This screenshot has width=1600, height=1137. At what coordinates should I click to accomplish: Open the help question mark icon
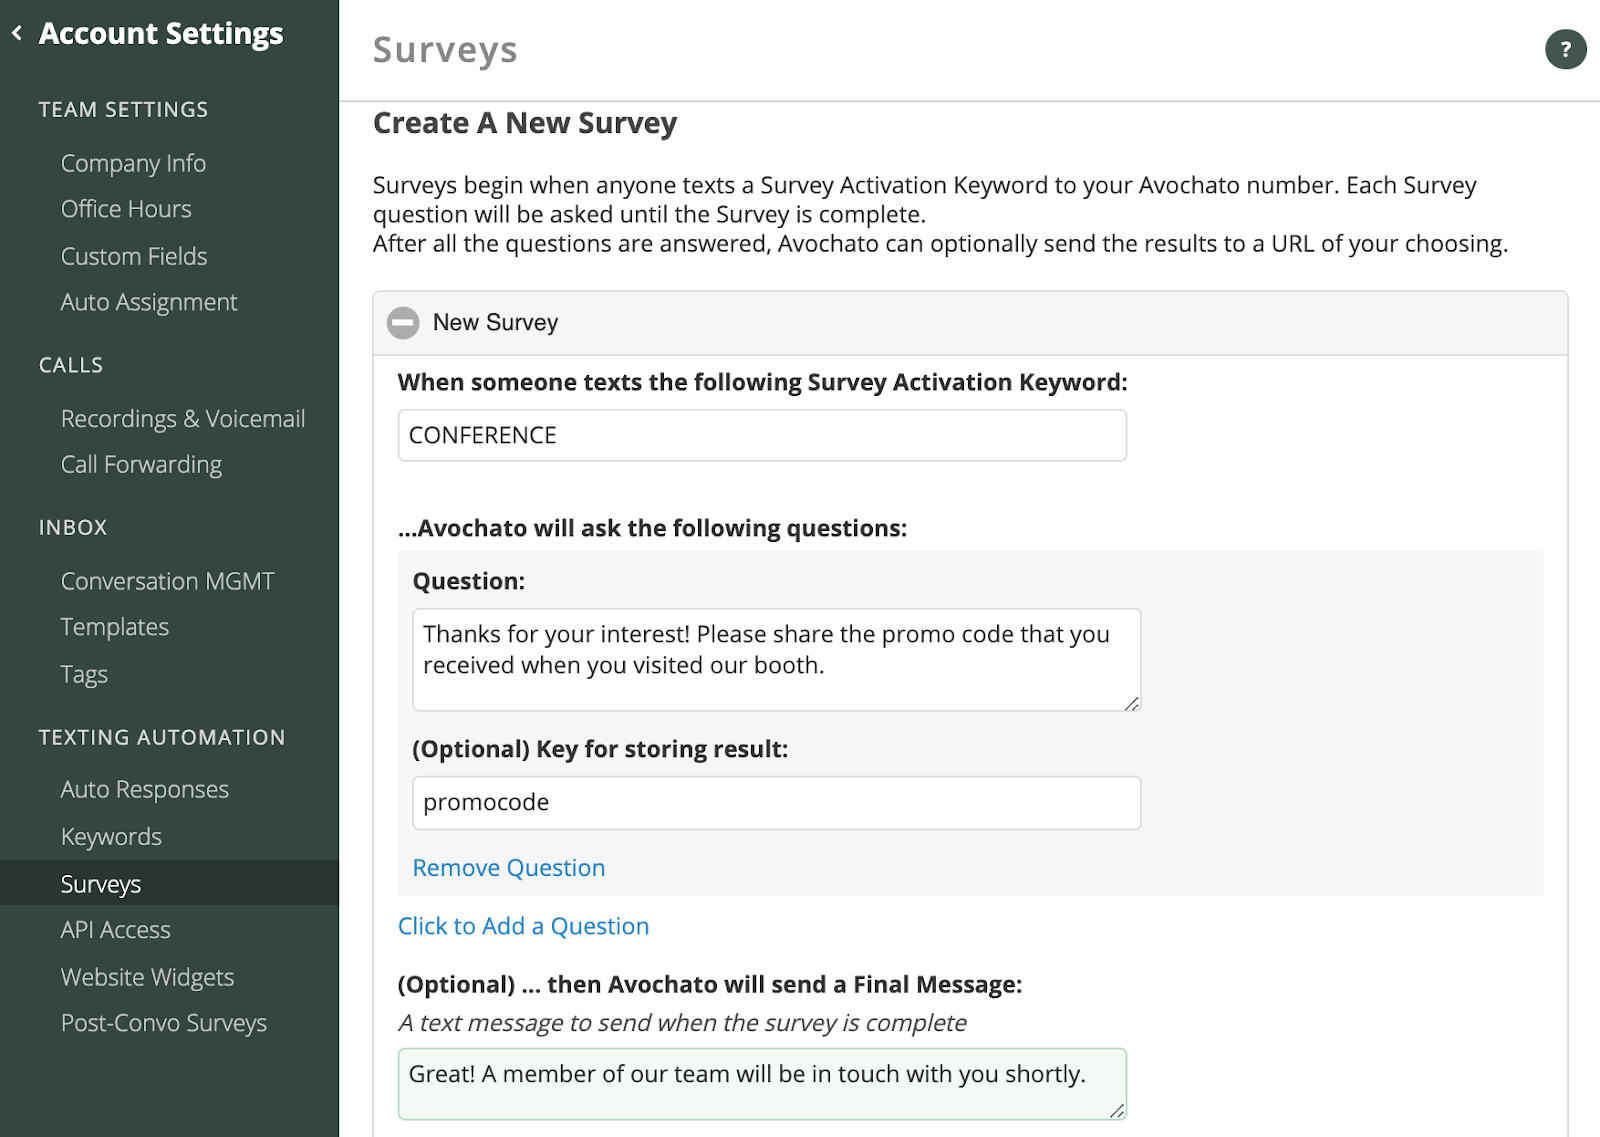pos(1566,49)
